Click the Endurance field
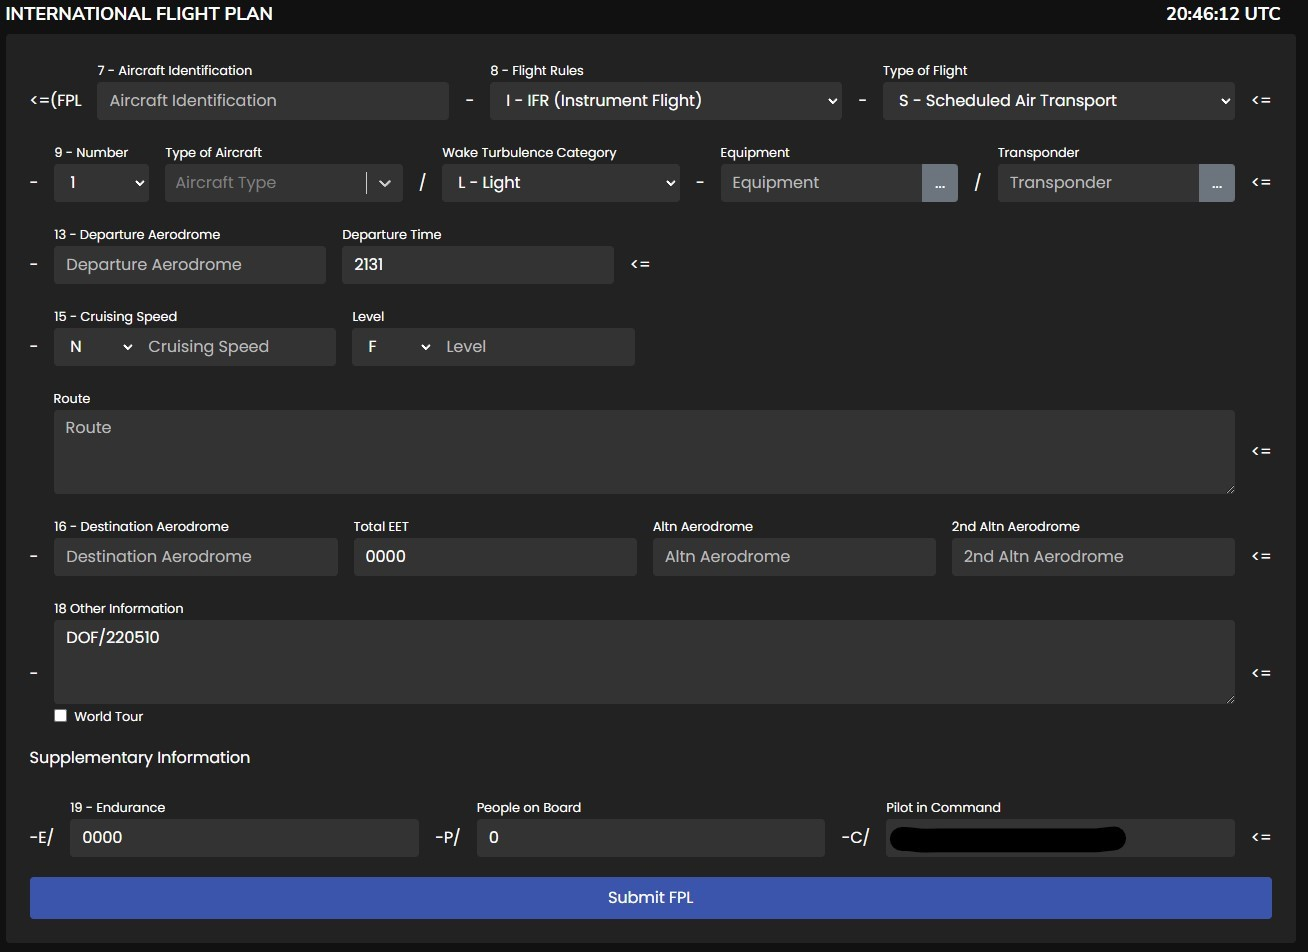Image resolution: width=1308 pixels, height=952 pixels. [244, 838]
